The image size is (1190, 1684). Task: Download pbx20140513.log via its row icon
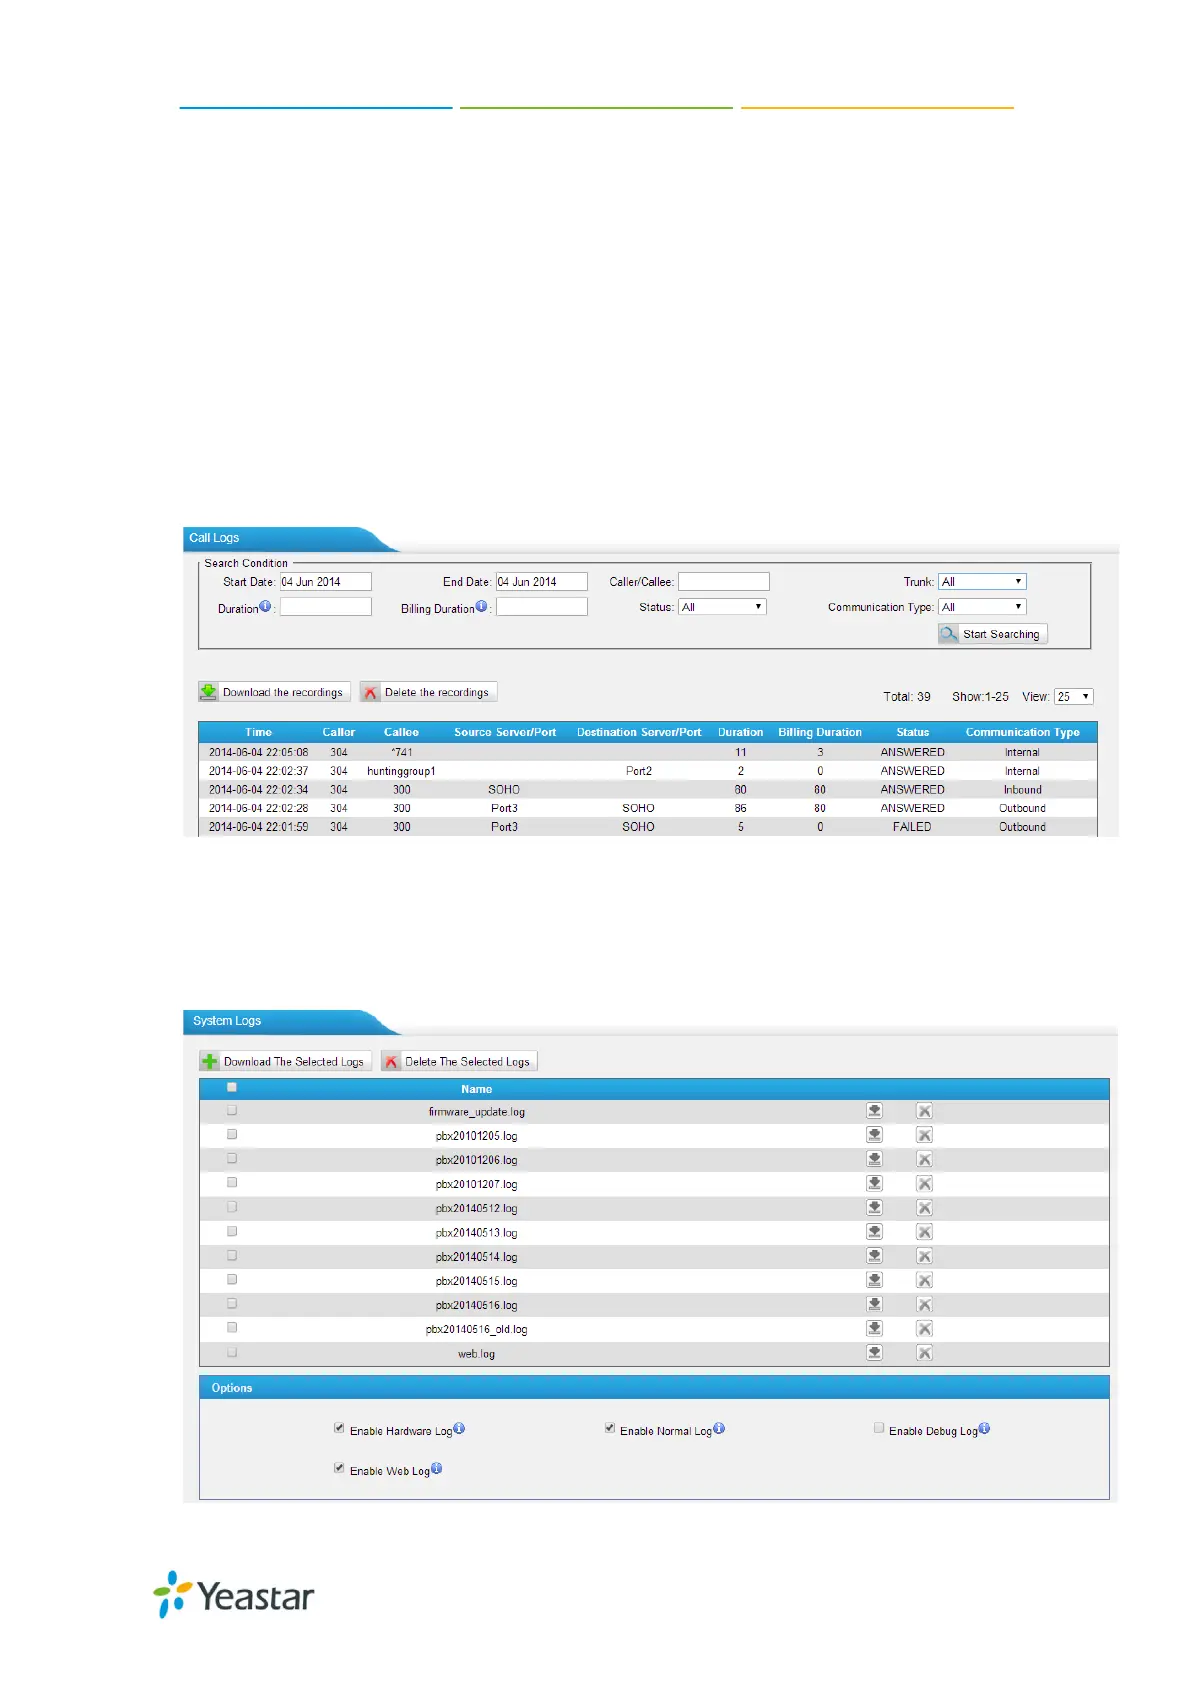click(874, 1232)
